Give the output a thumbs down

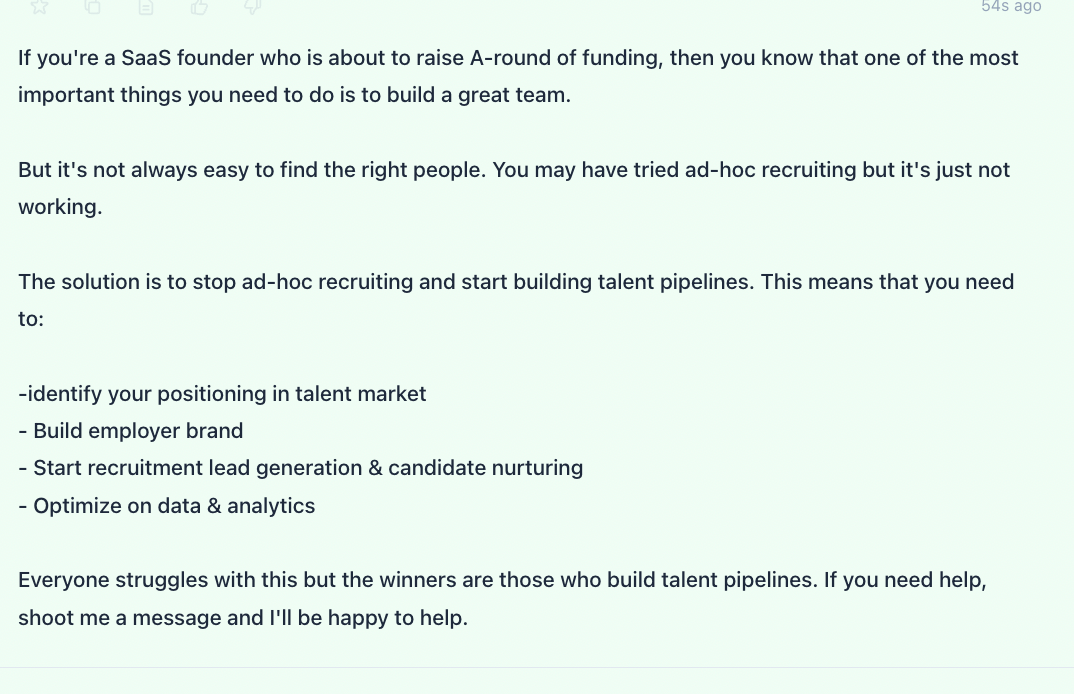pos(253,6)
